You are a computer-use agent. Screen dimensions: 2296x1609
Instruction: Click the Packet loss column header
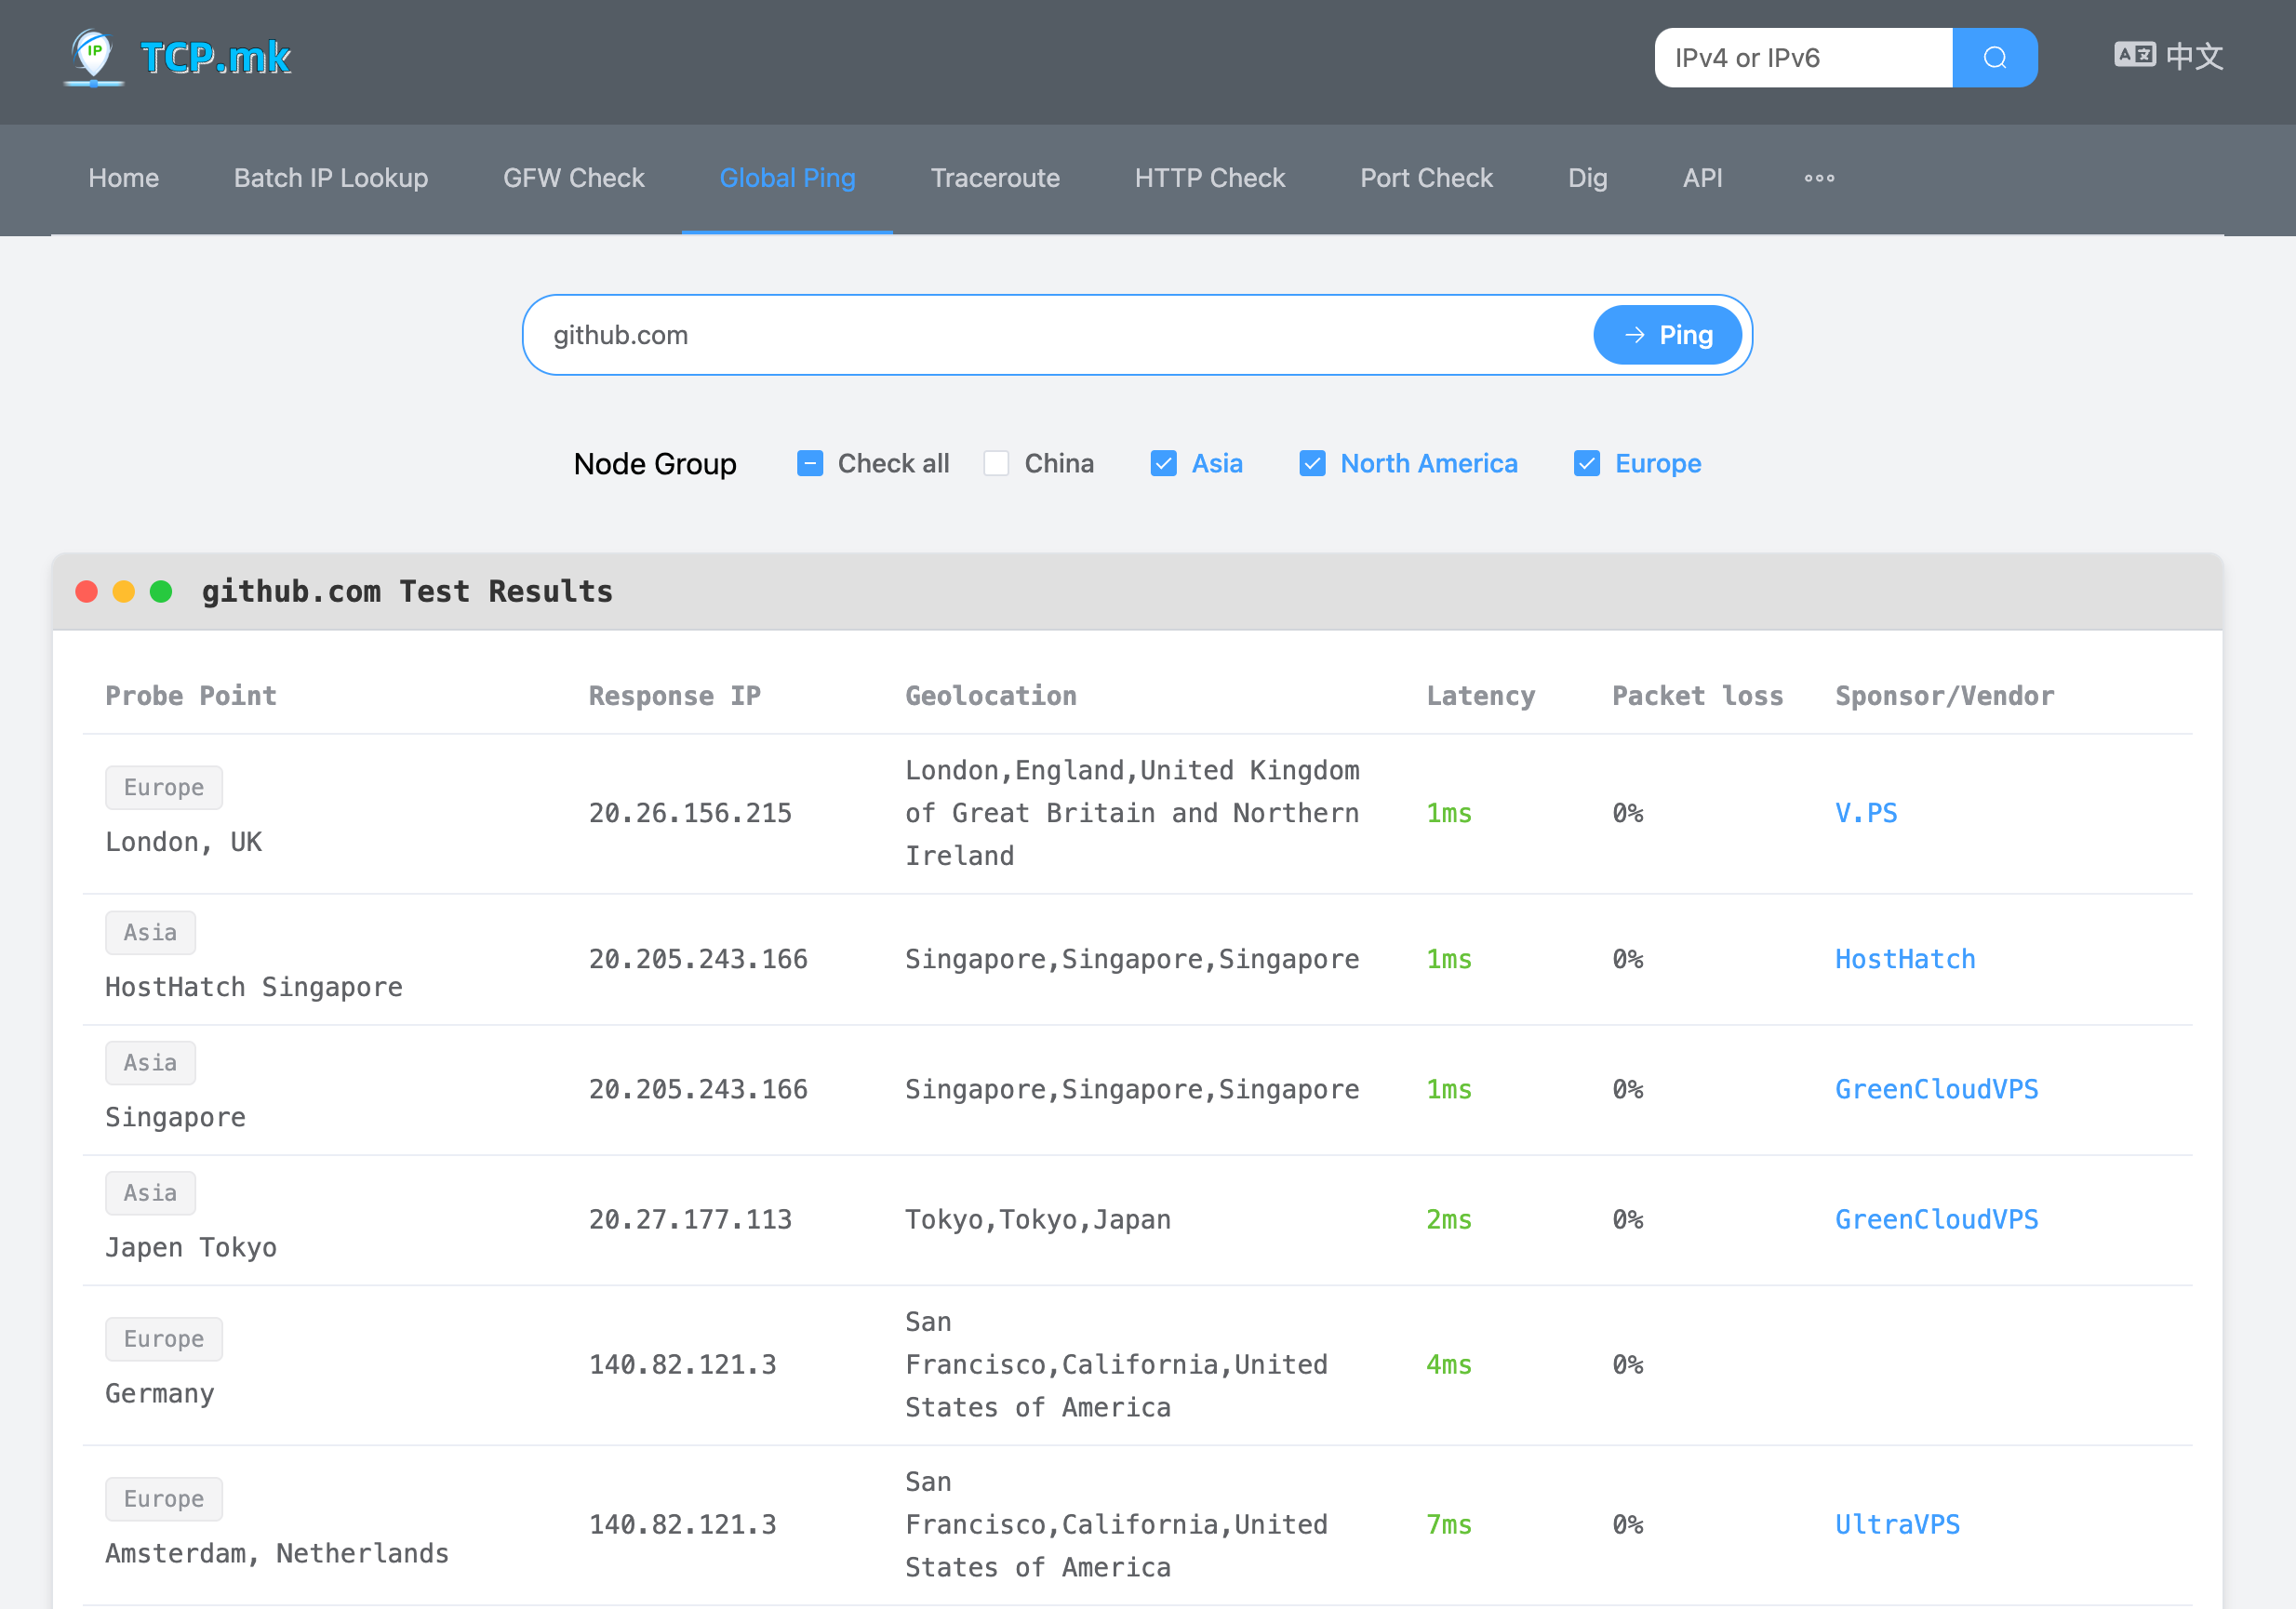(1698, 695)
